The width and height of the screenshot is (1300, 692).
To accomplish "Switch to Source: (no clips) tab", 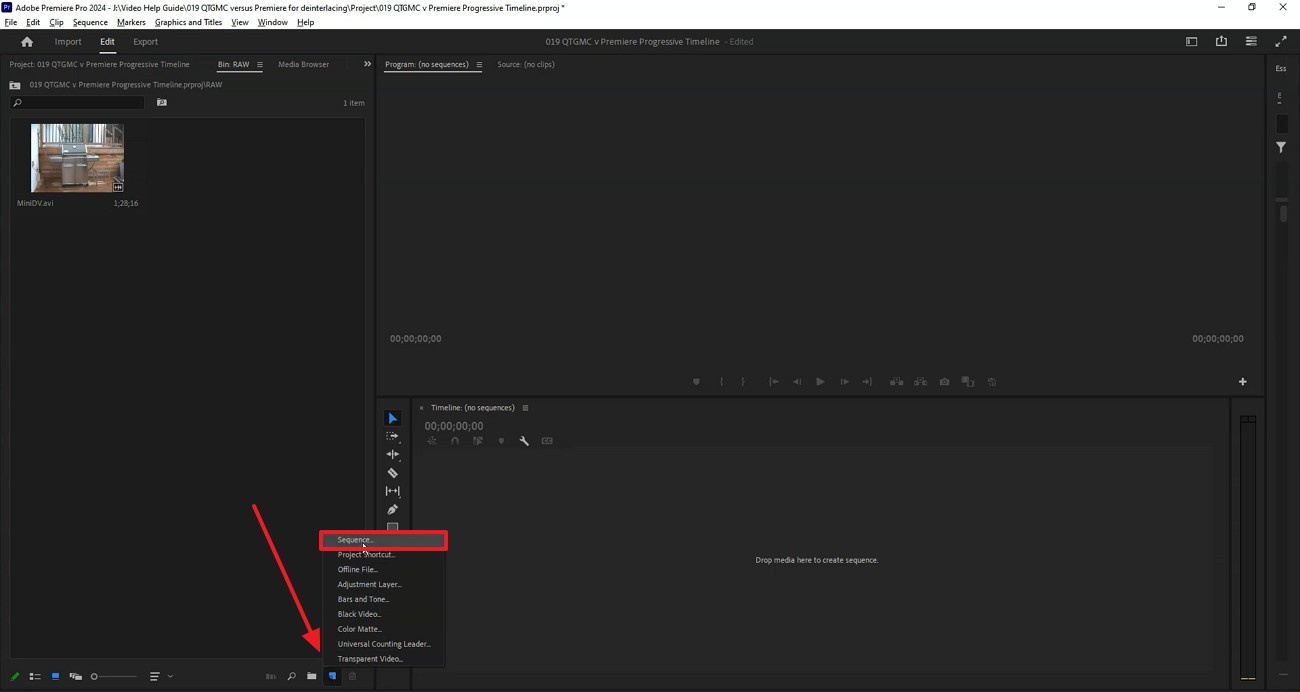I will tap(526, 64).
